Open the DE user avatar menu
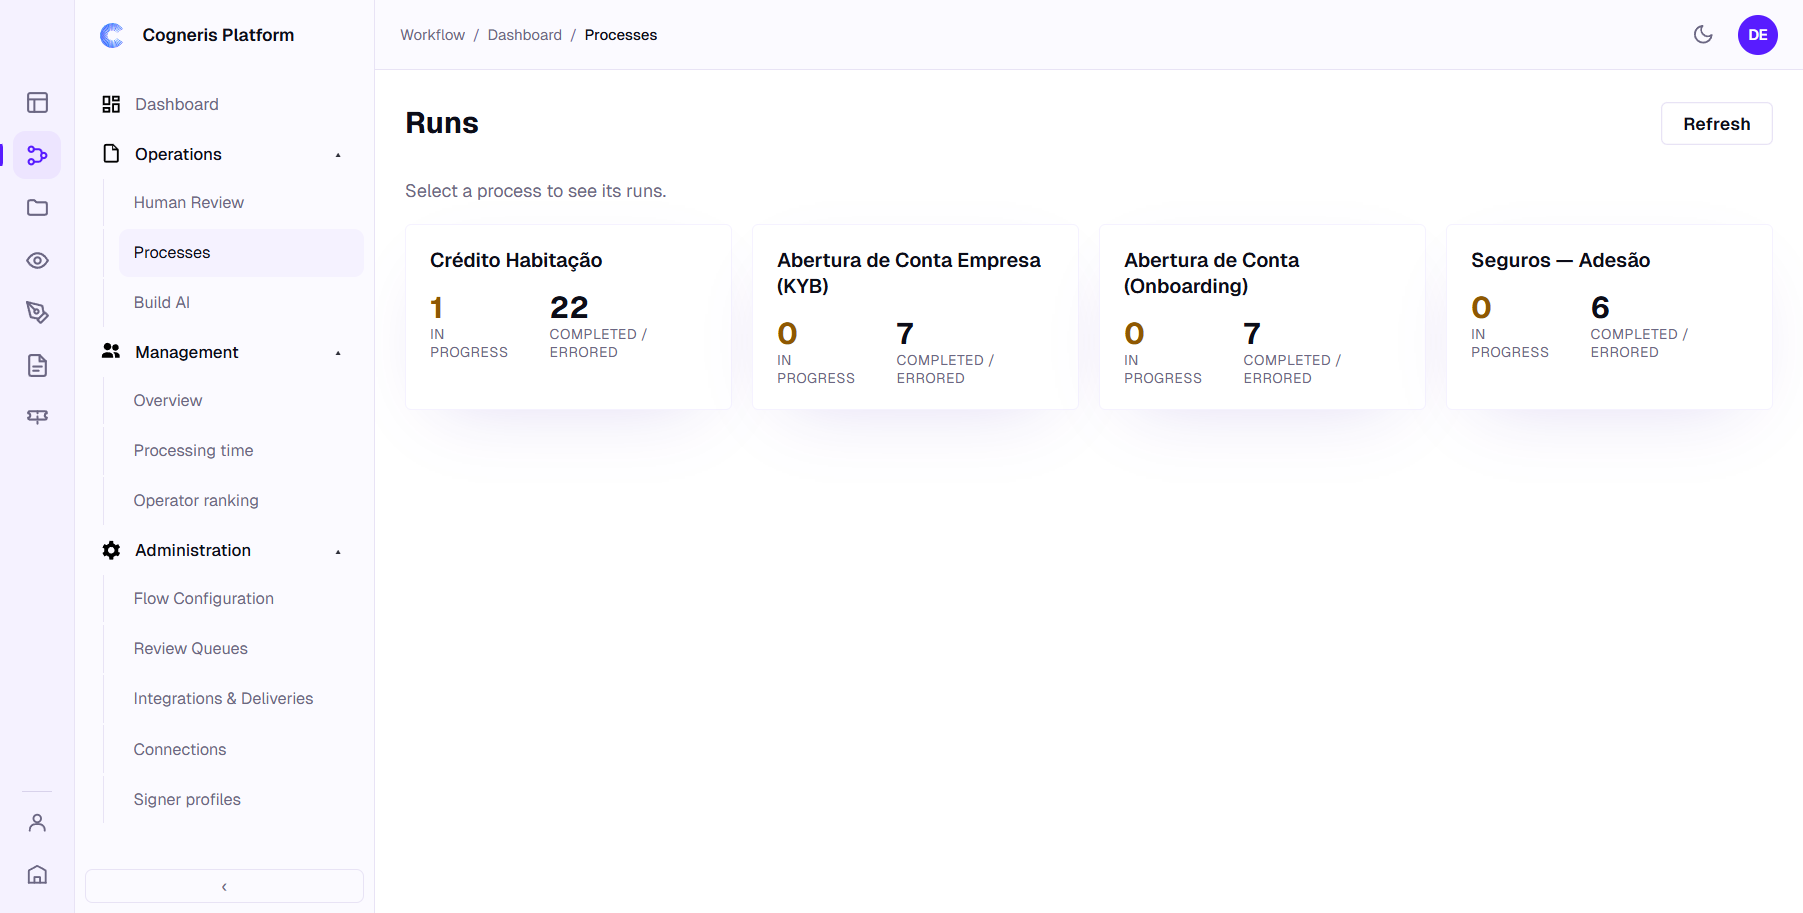 click(x=1757, y=35)
